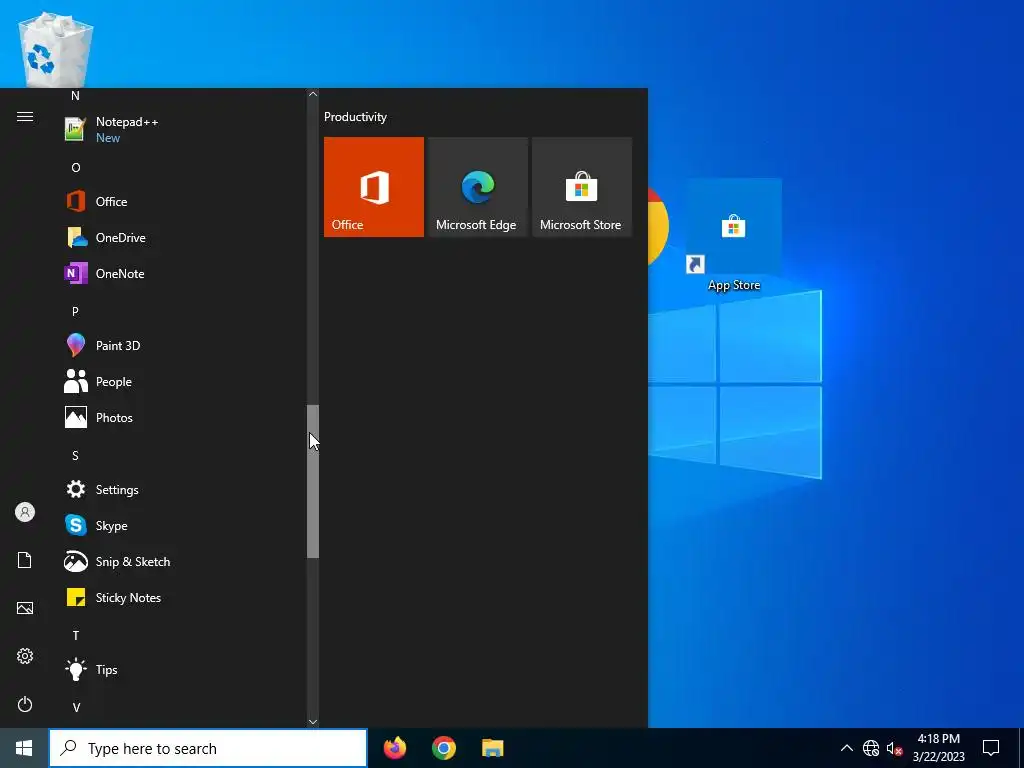
Task: Click the app list scrollbar thumb
Action: tap(313, 481)
